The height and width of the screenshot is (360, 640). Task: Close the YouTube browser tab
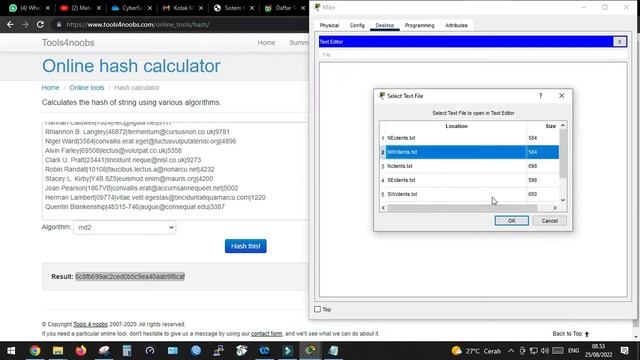coord(98,8)
